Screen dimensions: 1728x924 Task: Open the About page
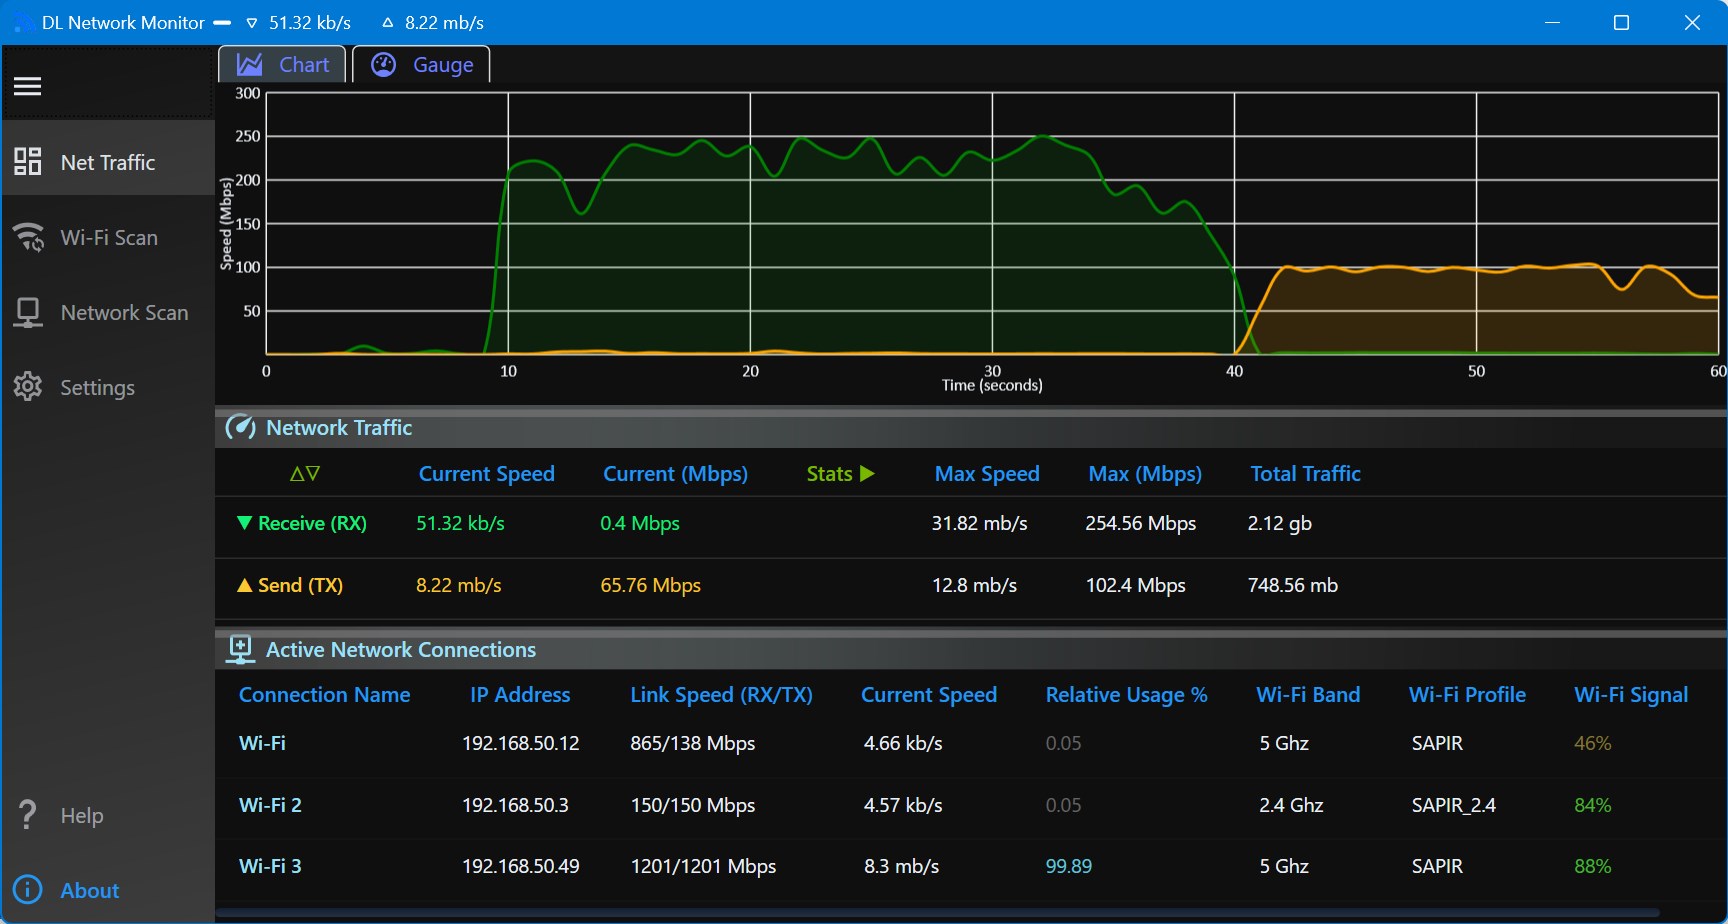tap(108, 890)
